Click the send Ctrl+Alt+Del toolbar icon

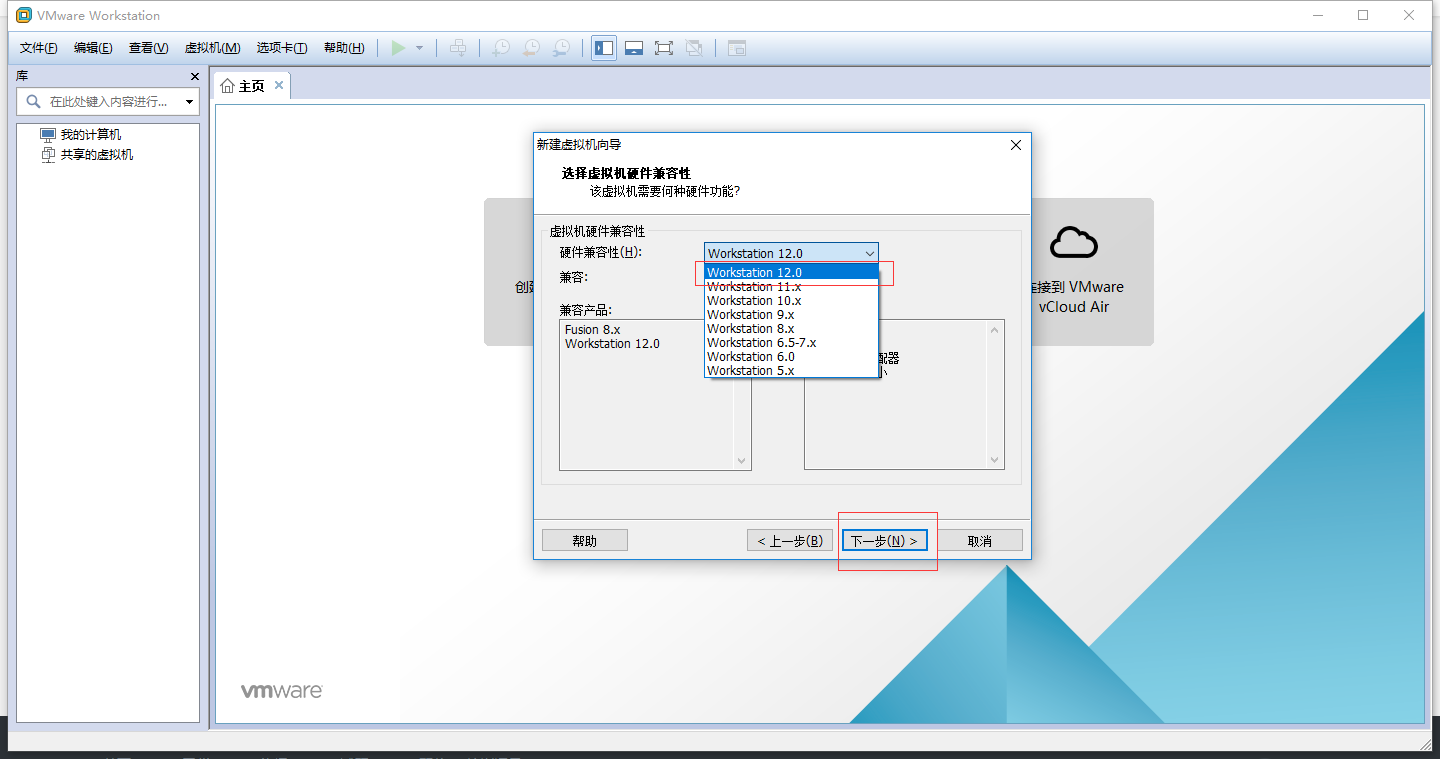click(x=458, y=48)
